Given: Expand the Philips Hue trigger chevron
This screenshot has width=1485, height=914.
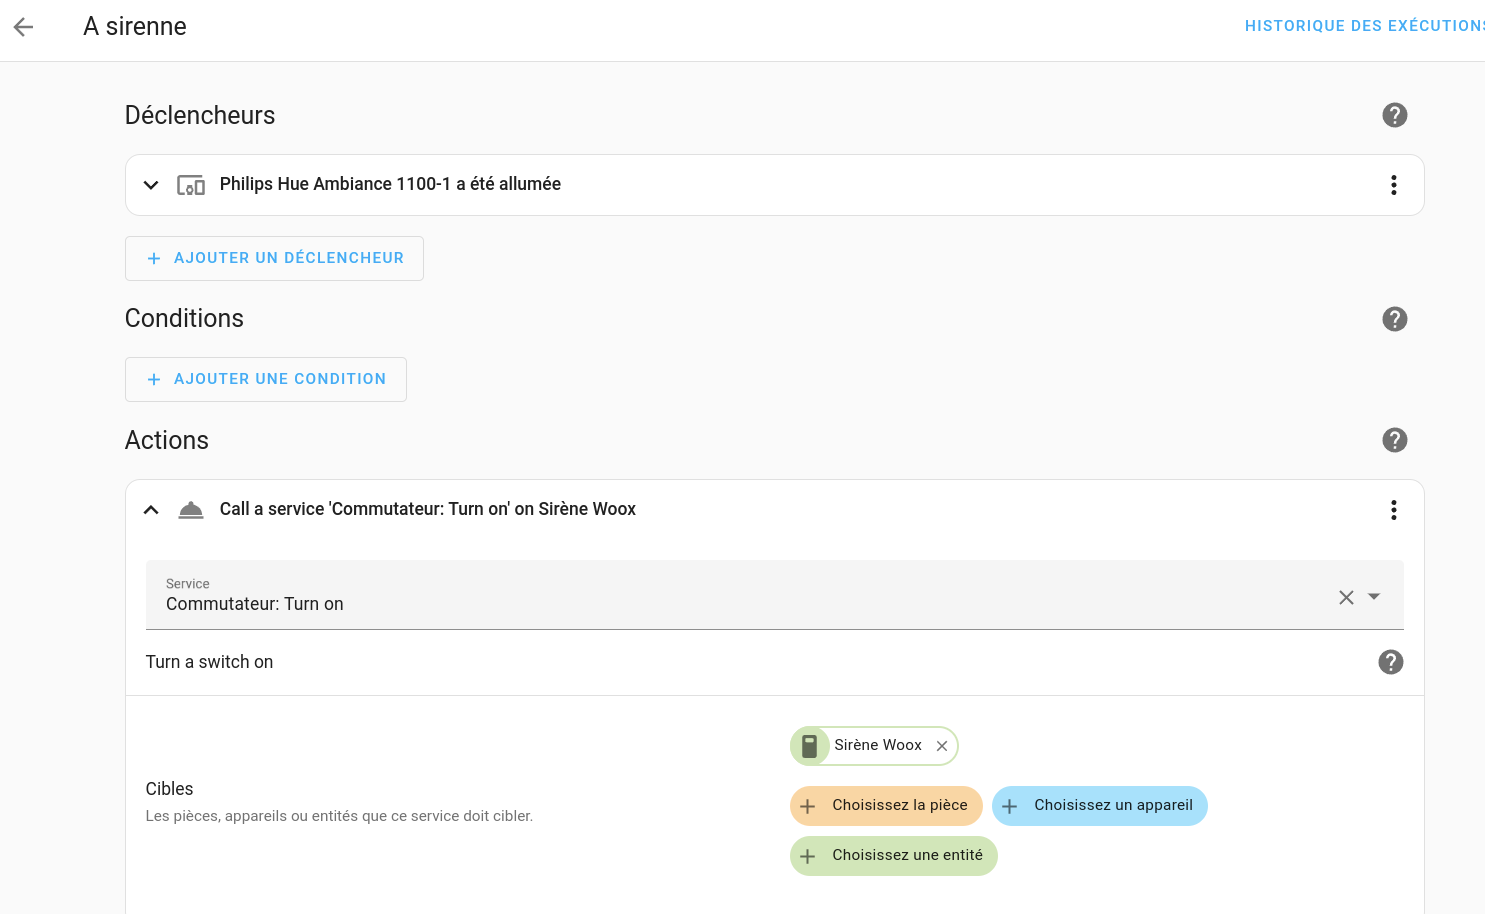Looking at the screenshot, I should pos(151,185).
